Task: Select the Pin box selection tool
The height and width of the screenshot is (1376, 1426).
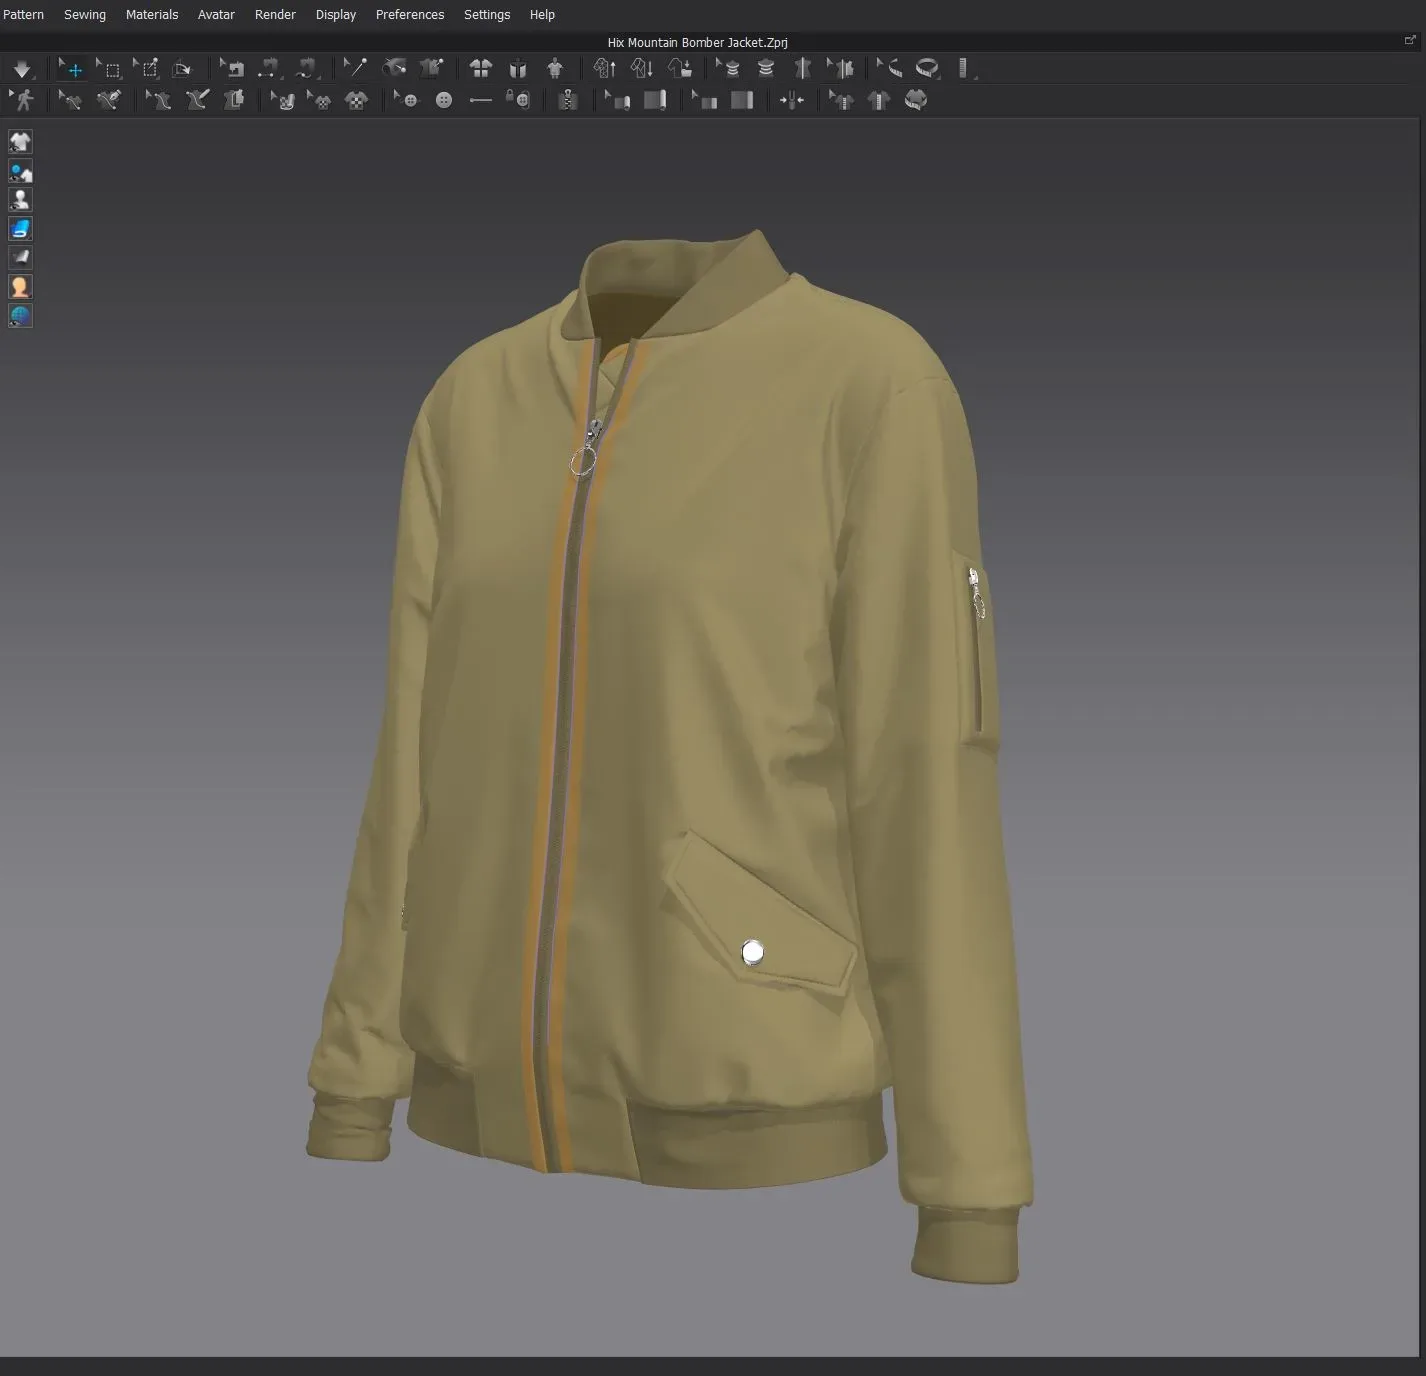Action: (147, 69)
